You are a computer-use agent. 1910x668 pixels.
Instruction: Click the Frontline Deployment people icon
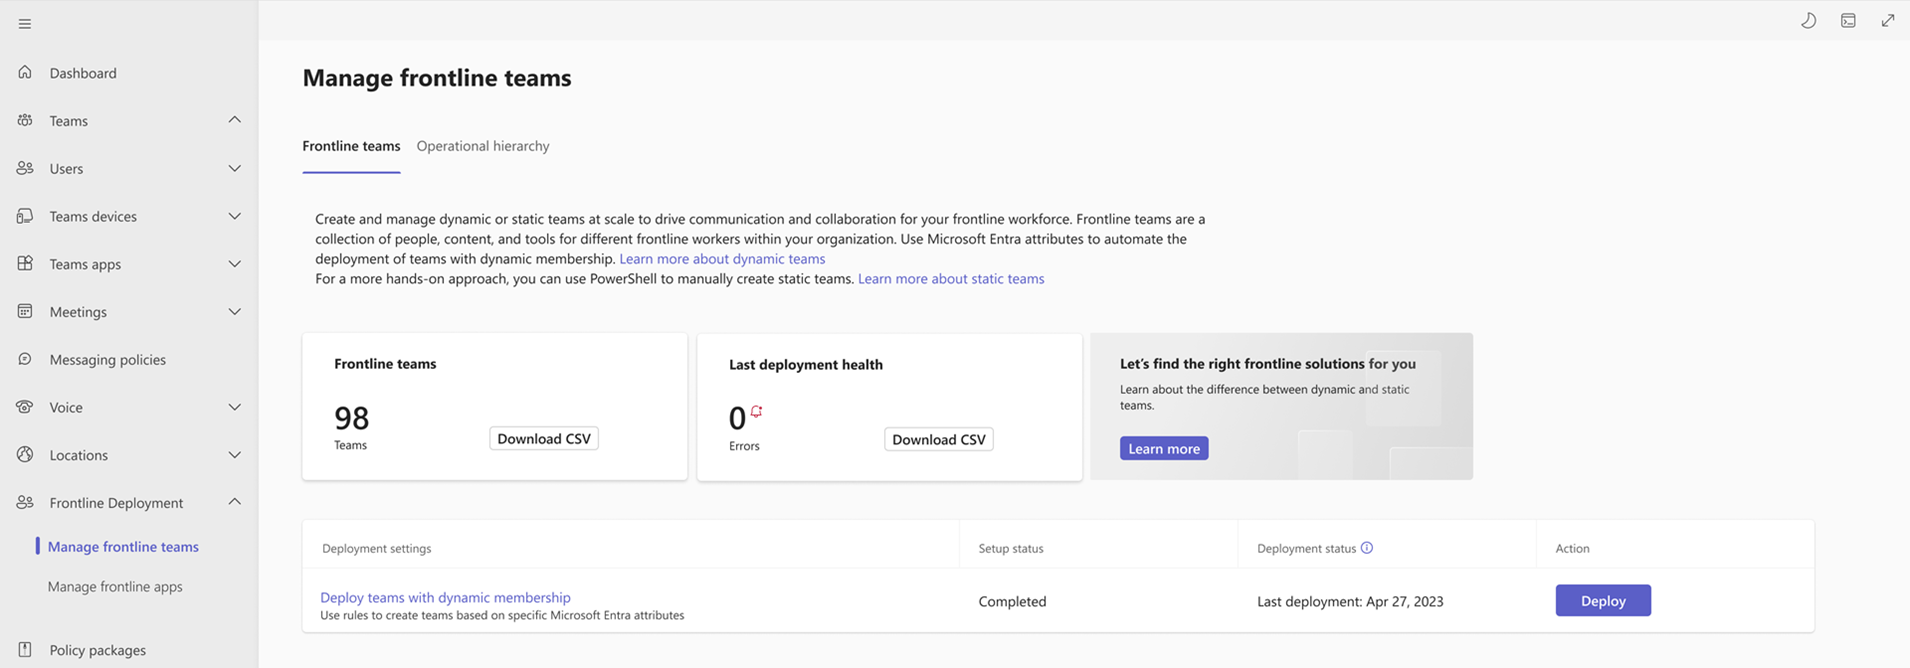[25, 502]
